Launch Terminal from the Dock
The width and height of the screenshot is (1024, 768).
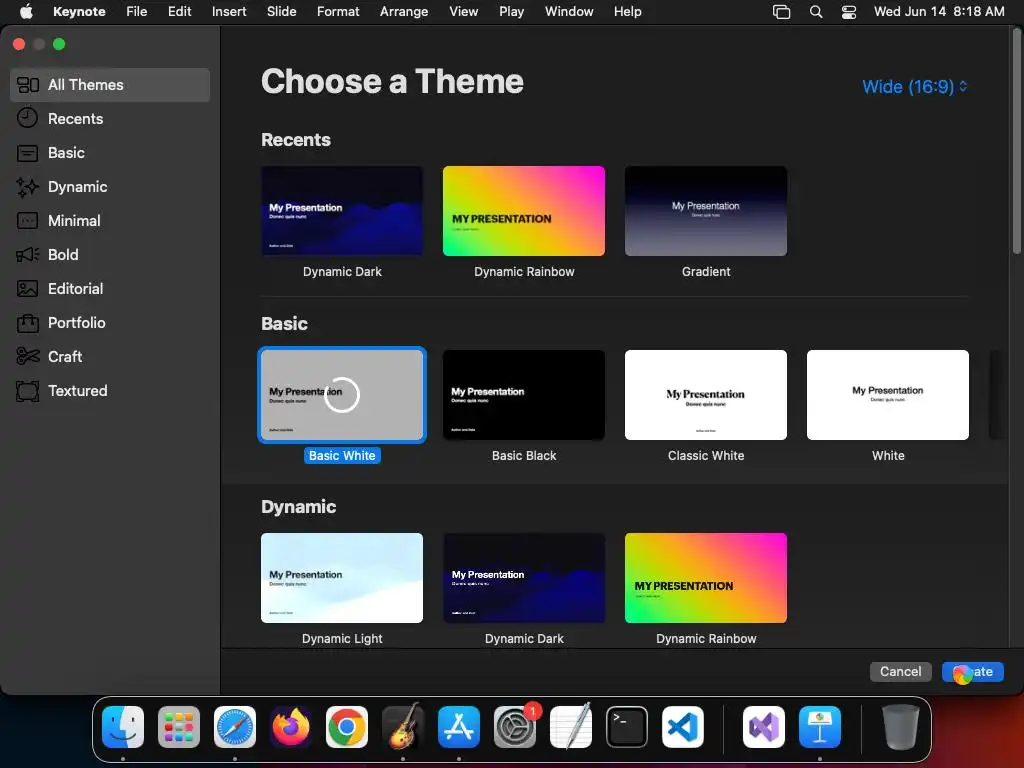point(627,727)
